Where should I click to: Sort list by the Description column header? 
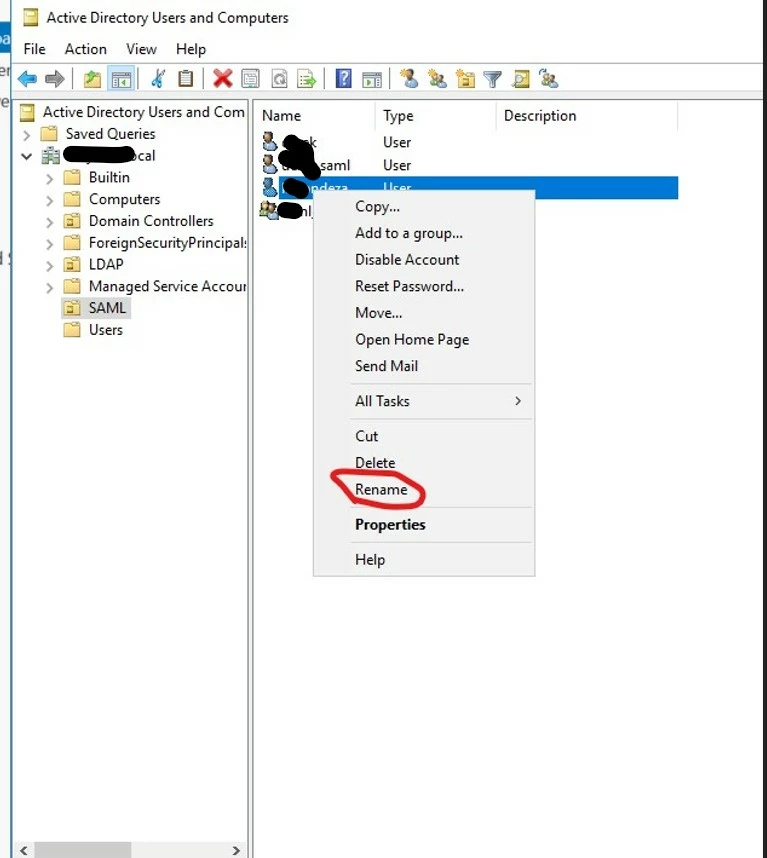click(x=587, y=116)
